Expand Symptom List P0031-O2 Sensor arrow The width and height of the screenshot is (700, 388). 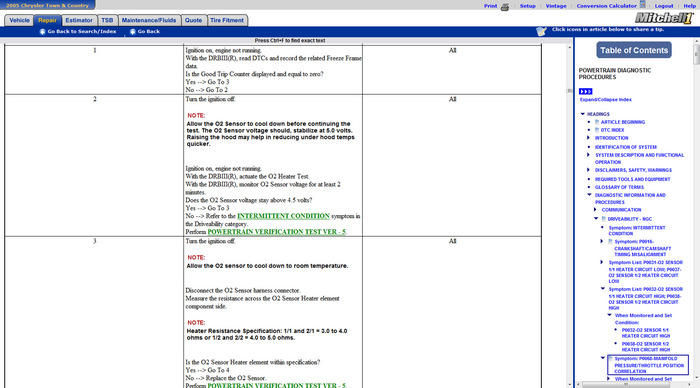pyautogui.click(x=602, y=262)
